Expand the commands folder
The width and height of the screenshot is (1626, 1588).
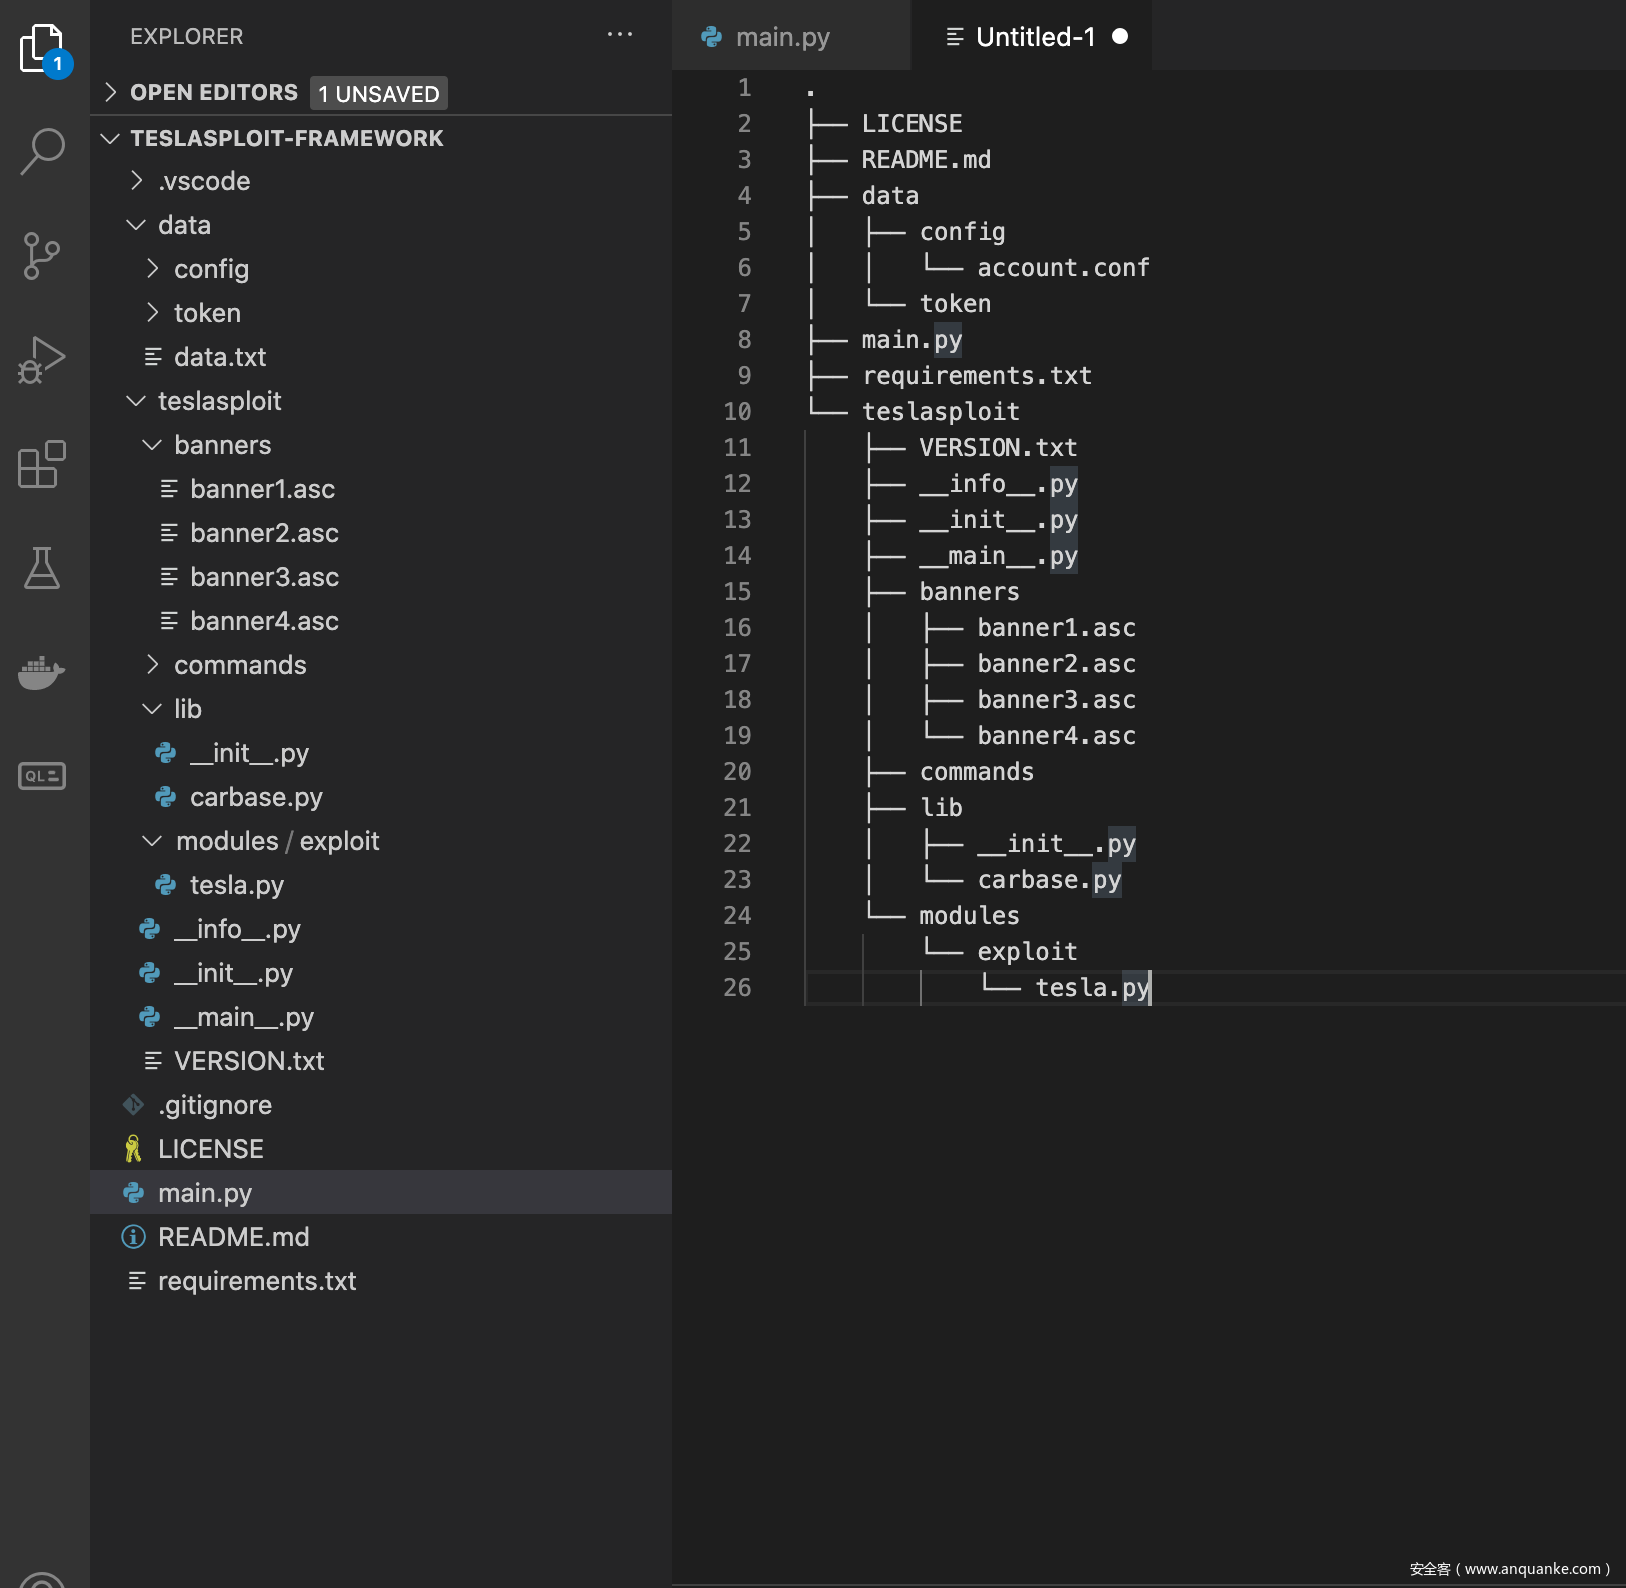point(240,665)
